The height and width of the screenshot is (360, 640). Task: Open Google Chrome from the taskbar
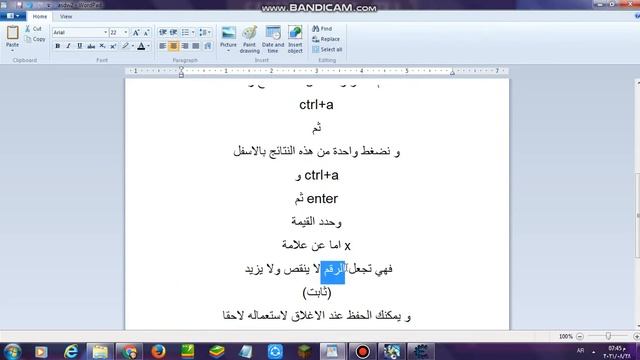click(x=129, y=351)
